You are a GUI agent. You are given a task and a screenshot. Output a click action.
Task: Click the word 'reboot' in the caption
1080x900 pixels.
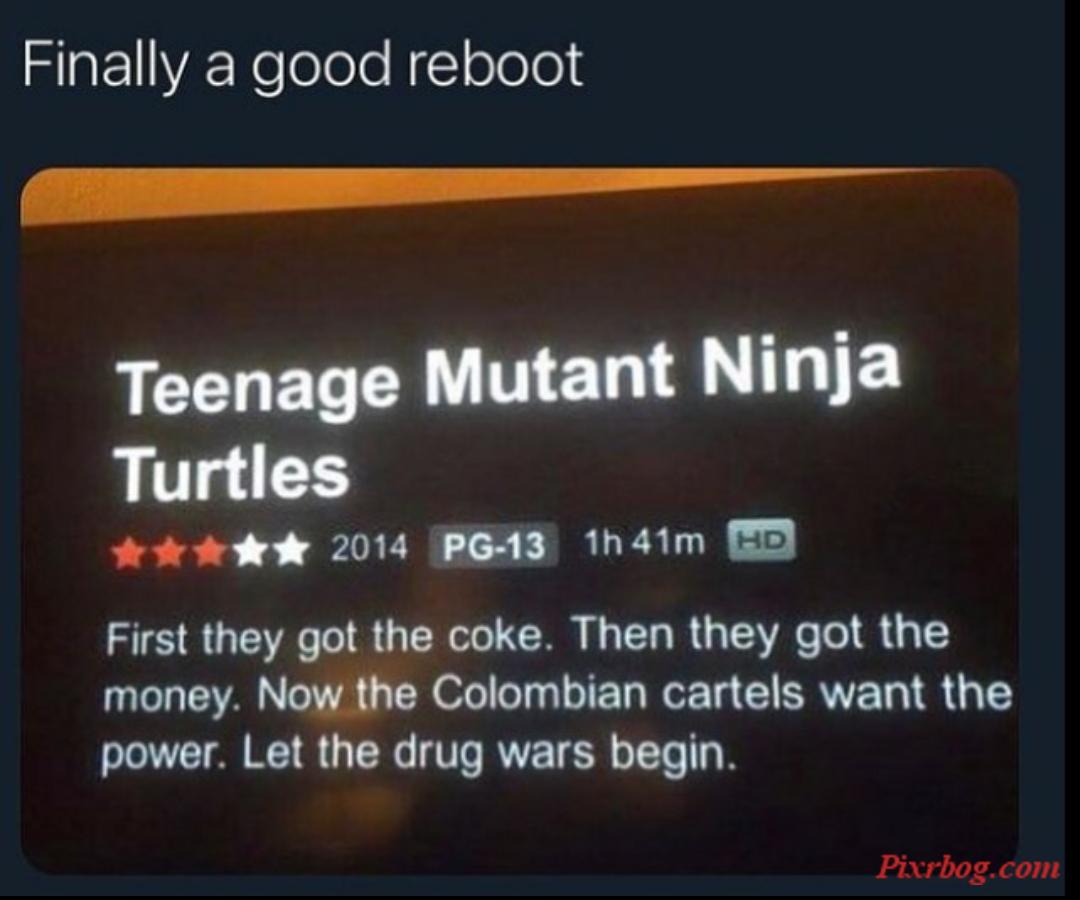[495, 63]
